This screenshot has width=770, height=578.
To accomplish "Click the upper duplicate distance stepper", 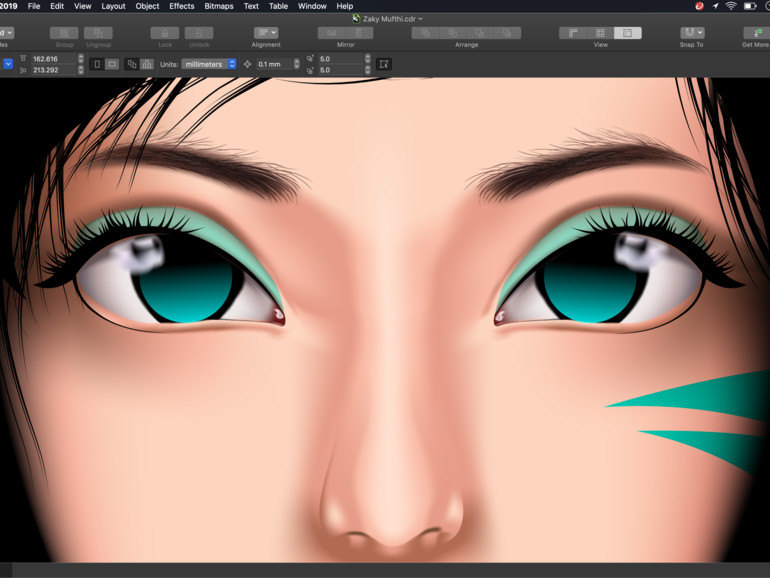I will pyautogui.click(x=368, y=58).
